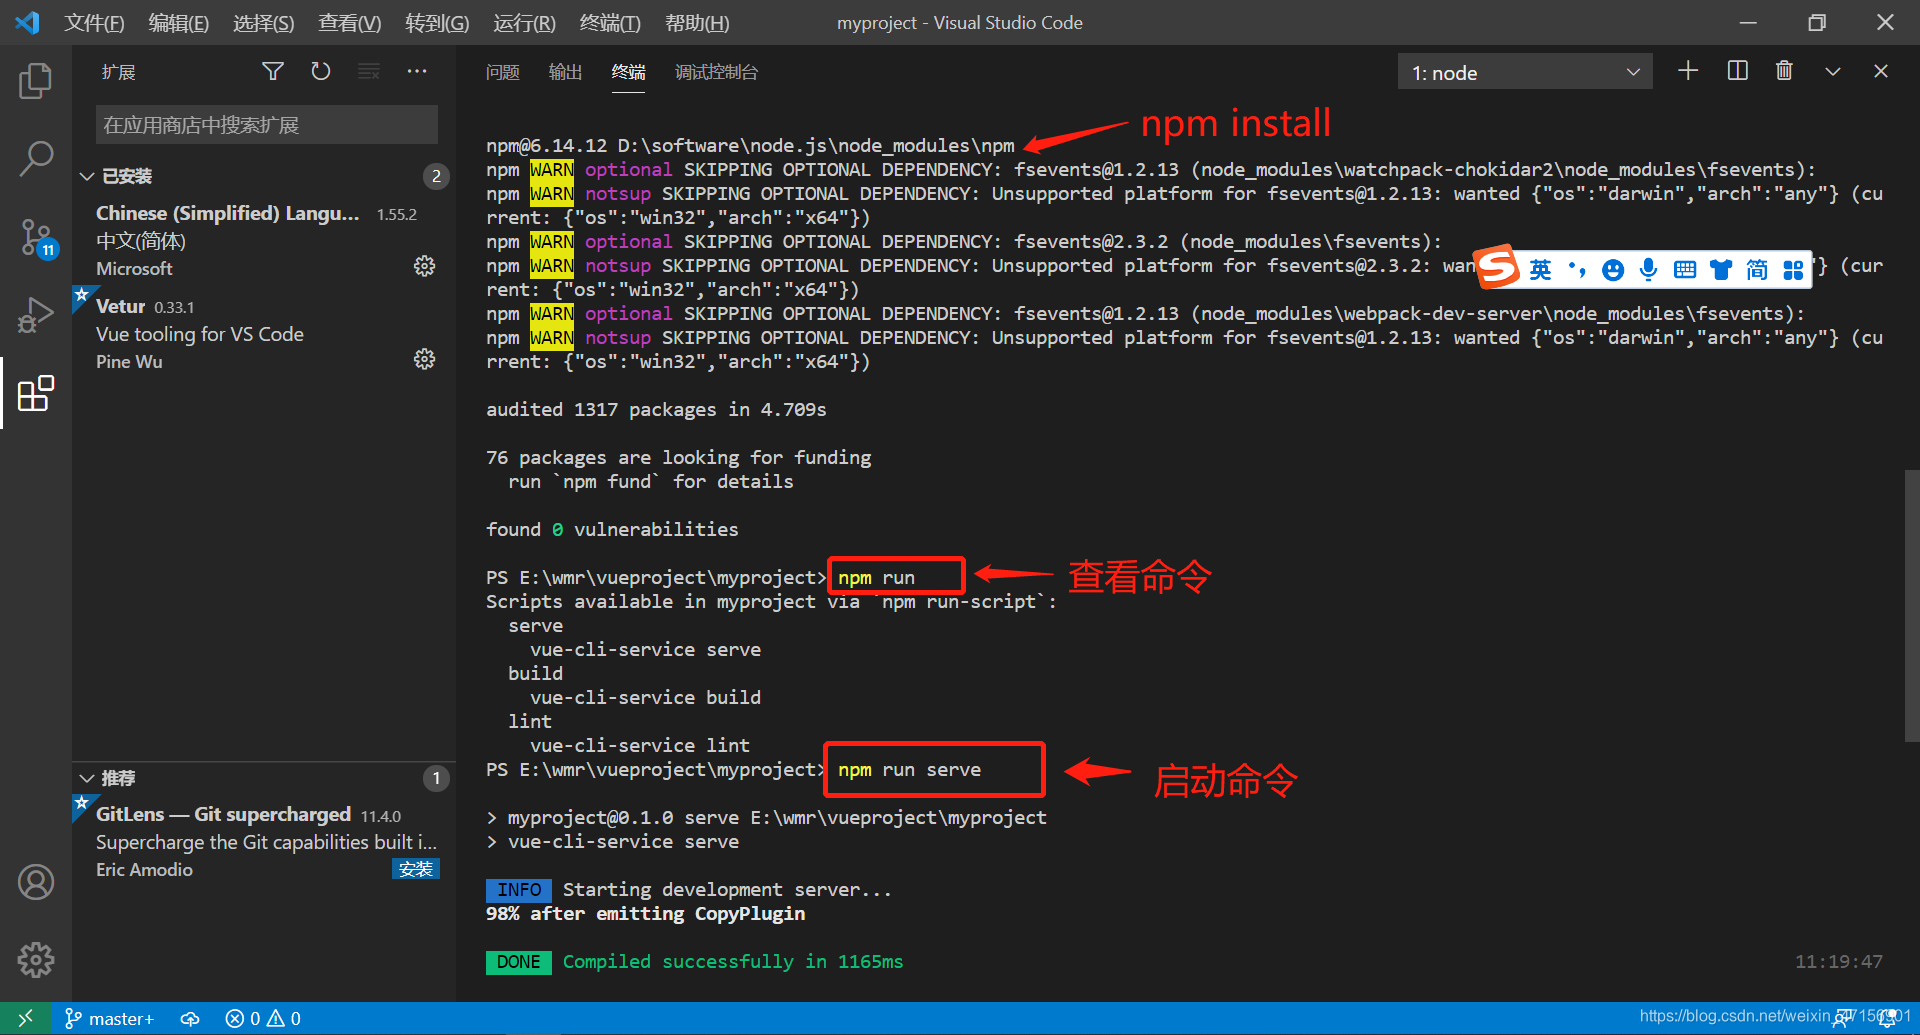This screenshot has width=1920, height=1035.
Task: Toggle Sogou English/Chinese mode button
Action: (1540, 269)
